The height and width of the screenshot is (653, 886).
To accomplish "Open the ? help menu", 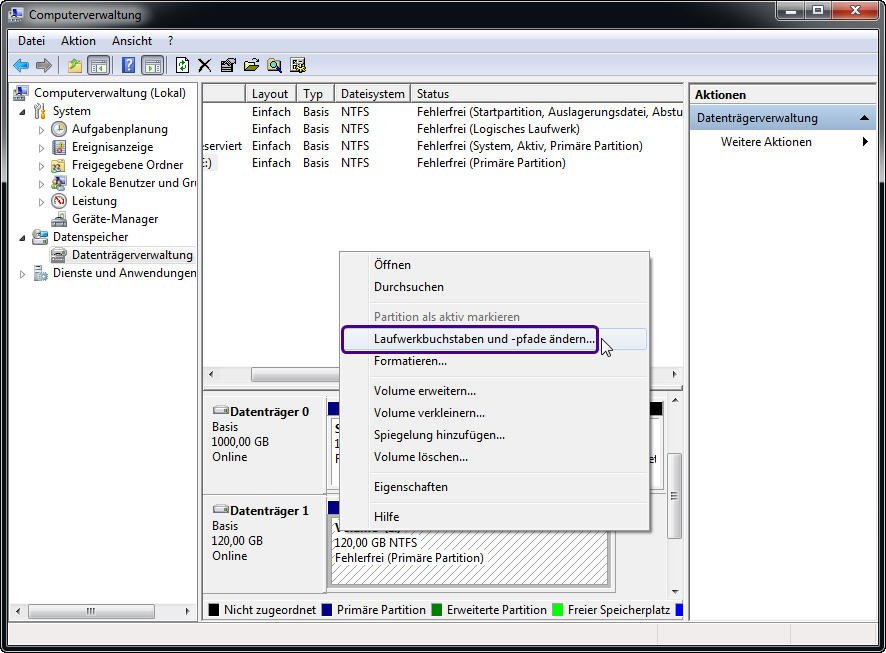I will click(x=171, y=41).
